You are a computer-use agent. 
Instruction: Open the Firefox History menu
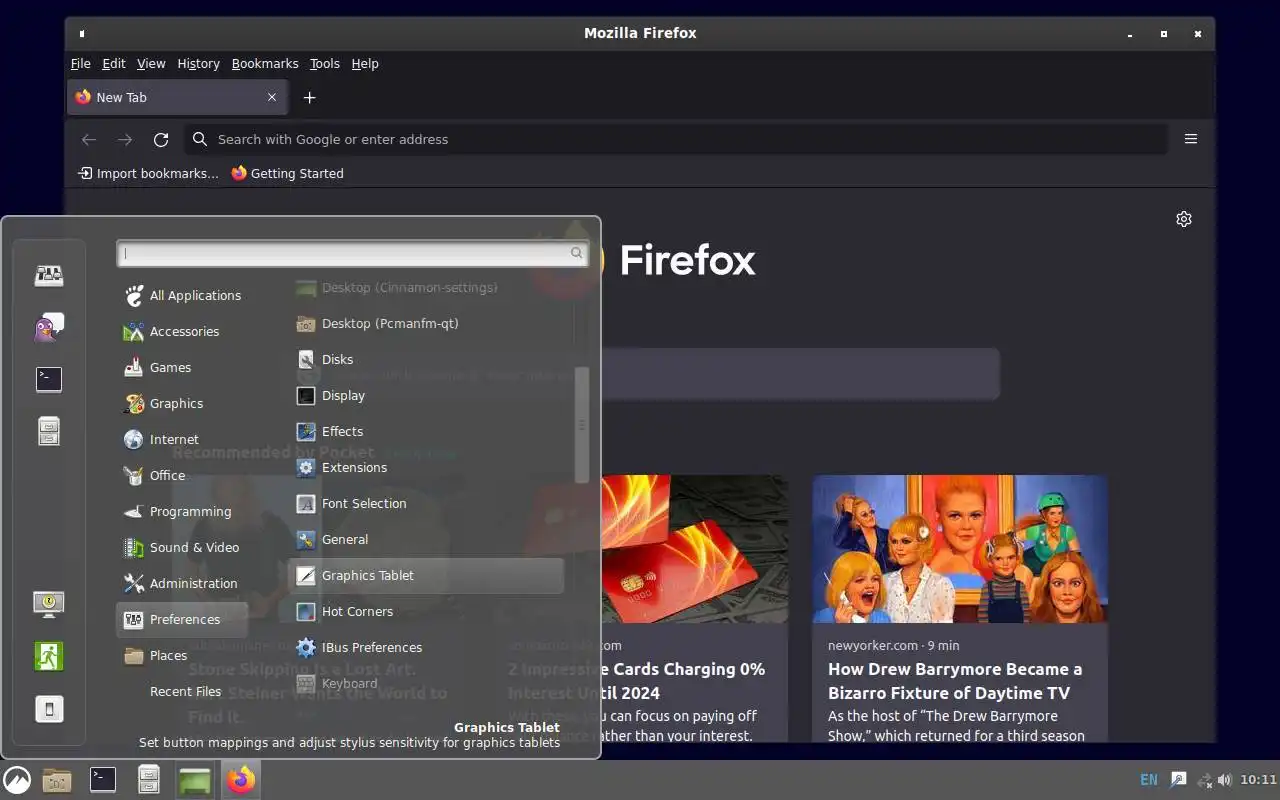click(x=198, y=63)
